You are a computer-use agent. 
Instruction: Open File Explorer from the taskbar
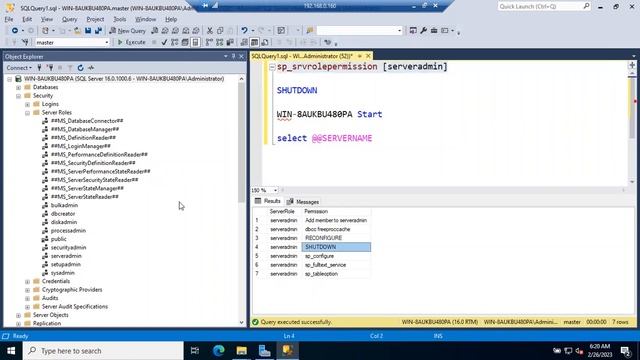(x=242, y=351)
